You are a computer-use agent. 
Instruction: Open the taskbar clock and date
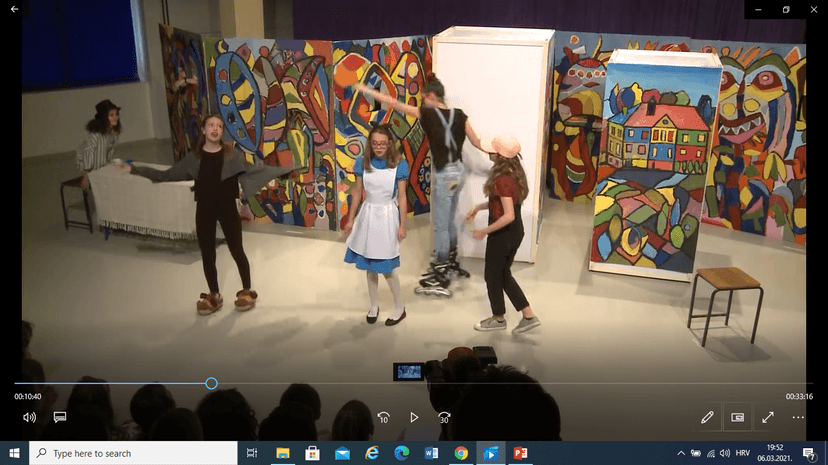click(774, 453)
